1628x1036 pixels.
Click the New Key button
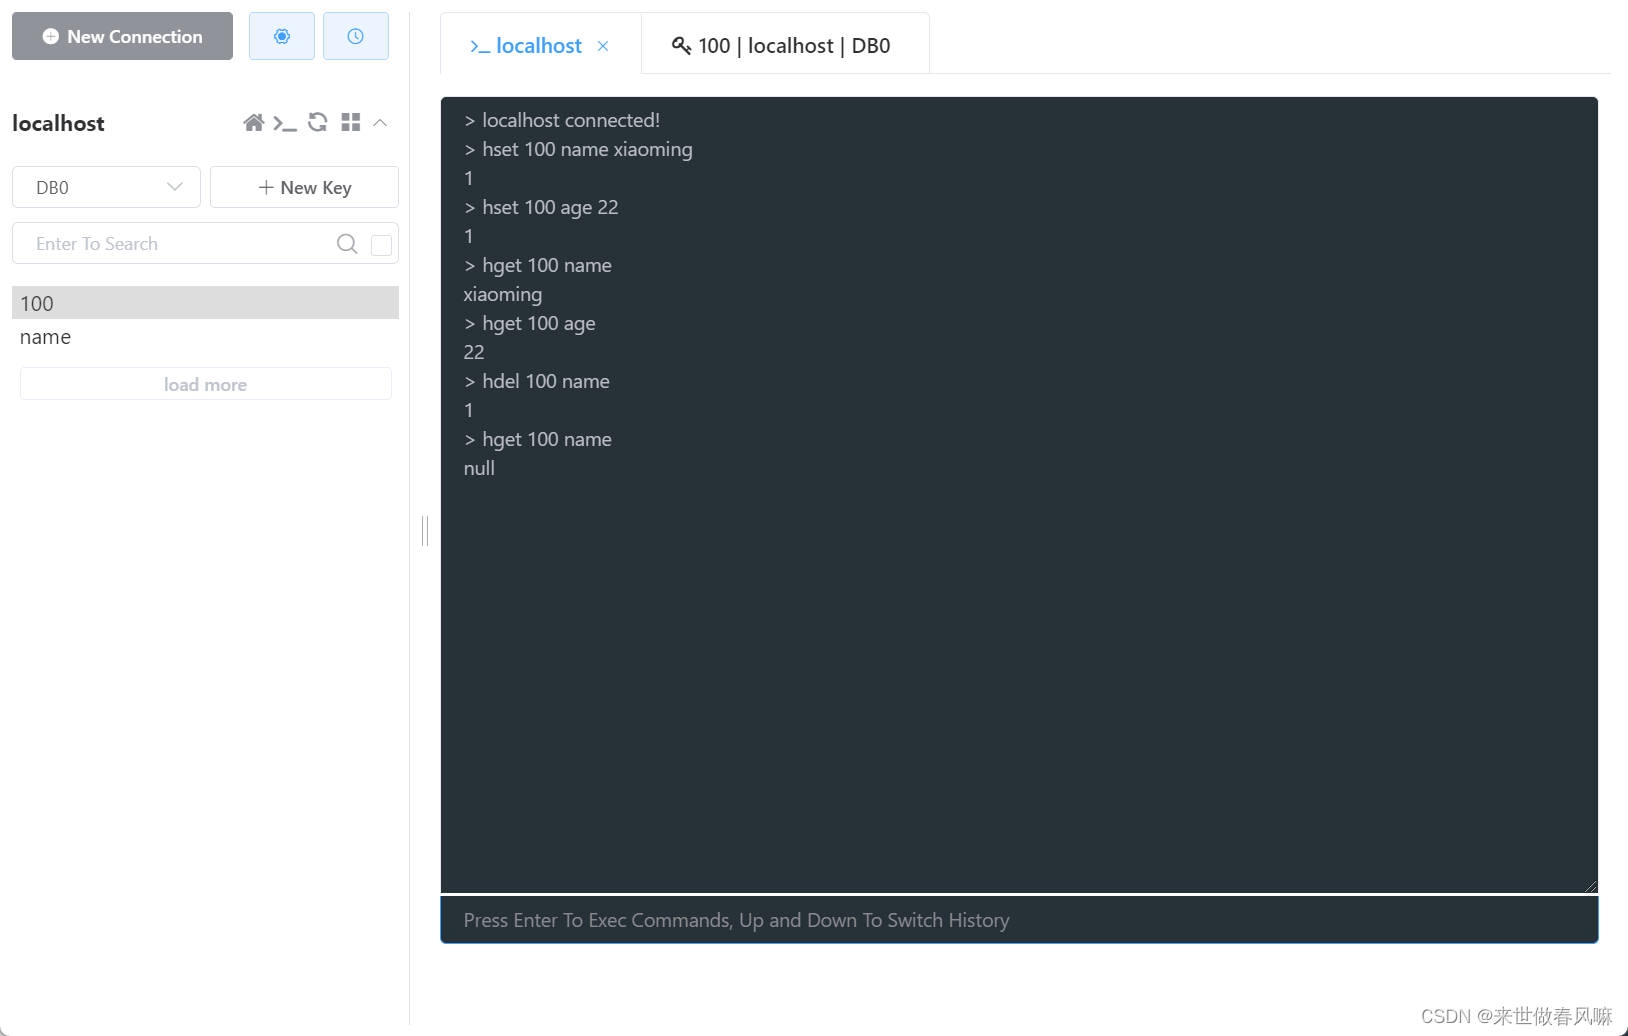304,187
